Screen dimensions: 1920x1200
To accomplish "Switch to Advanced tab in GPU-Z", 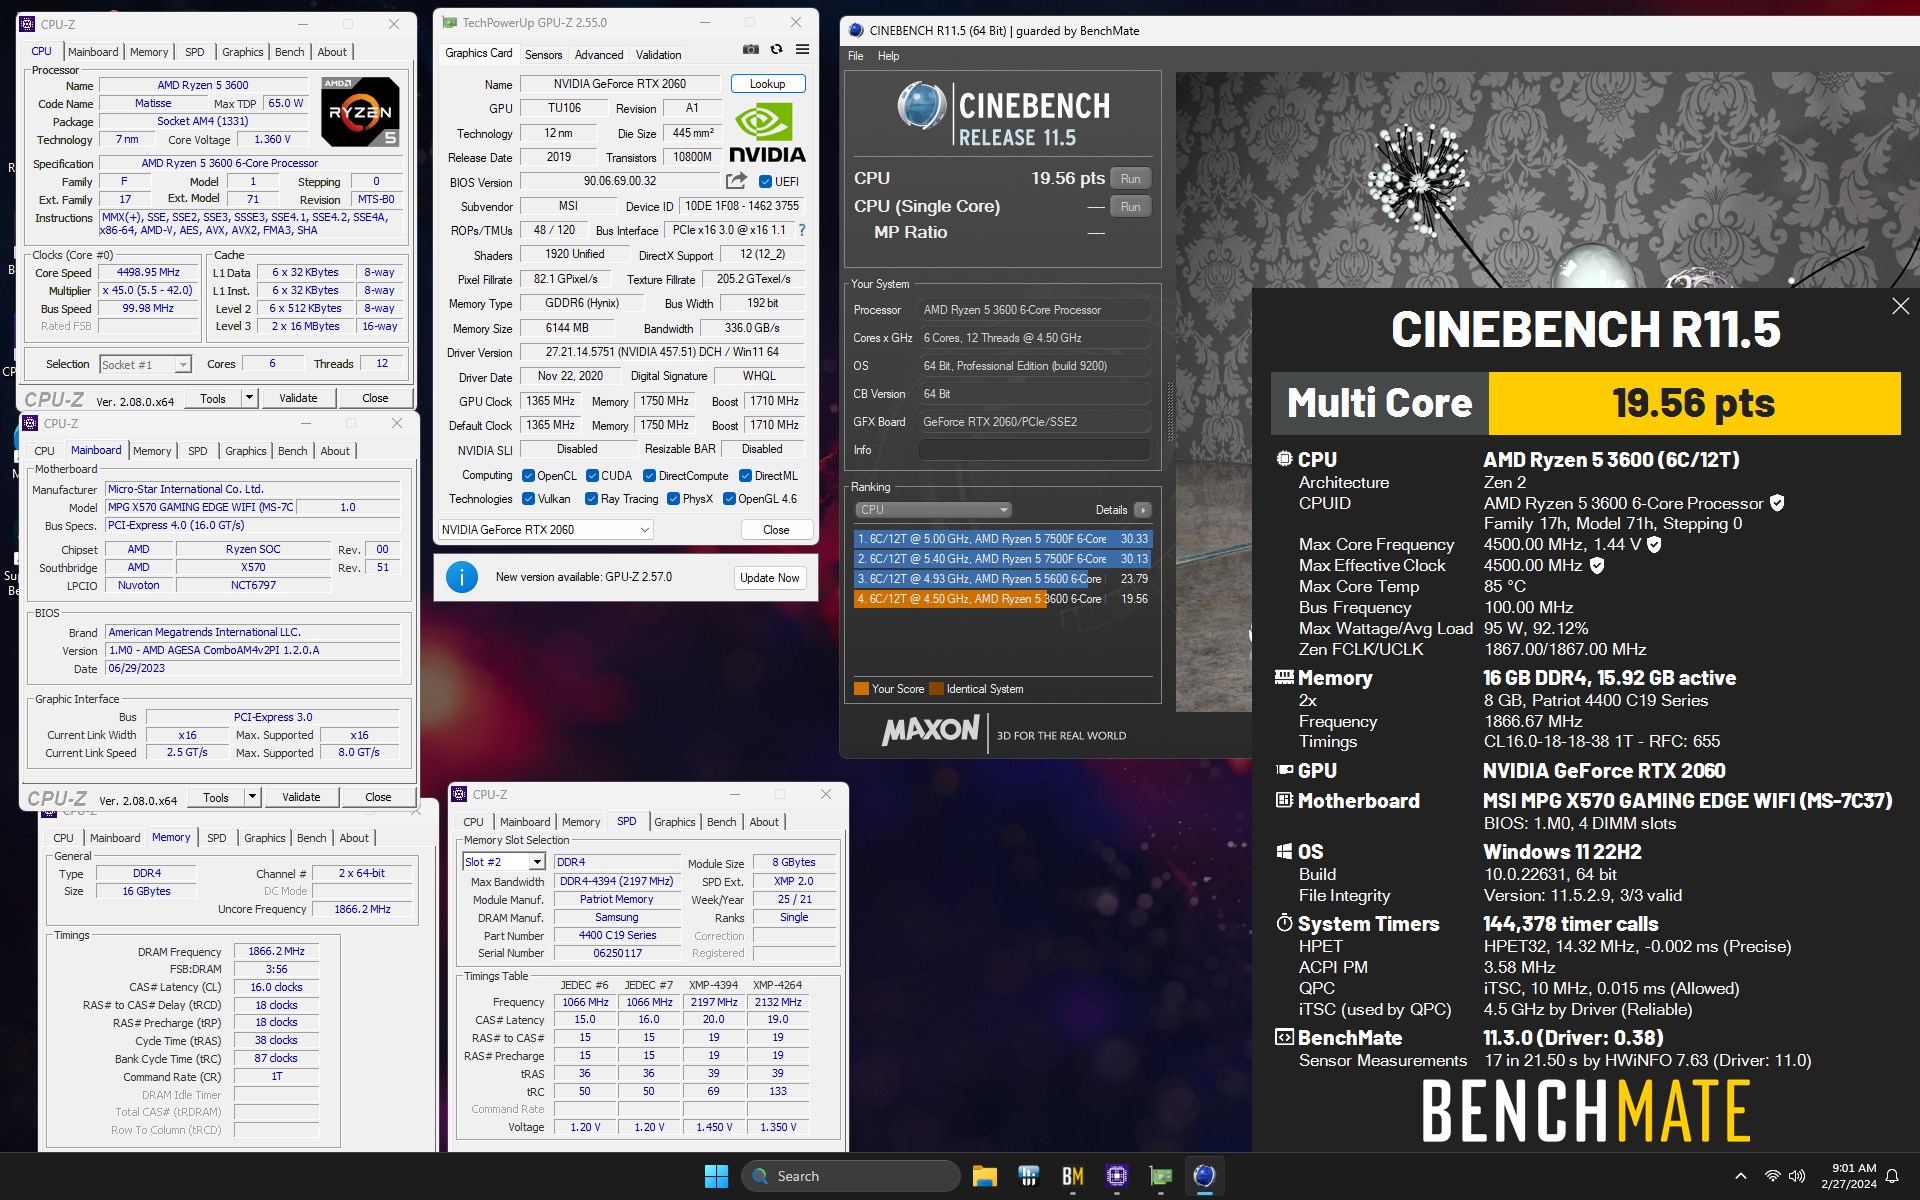I will 599,55.
